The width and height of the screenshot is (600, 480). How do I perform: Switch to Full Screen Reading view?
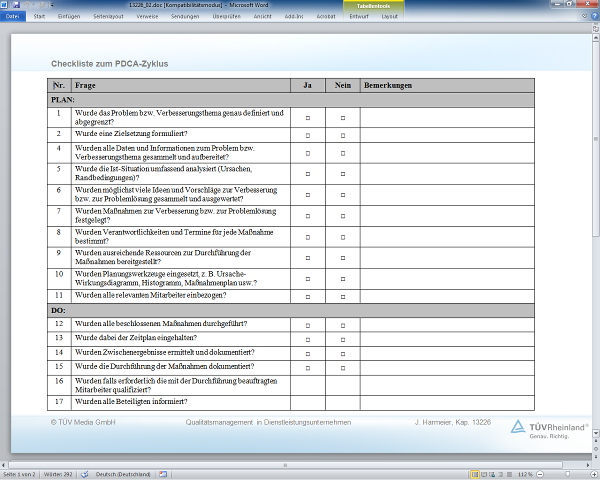coord(483,472)
